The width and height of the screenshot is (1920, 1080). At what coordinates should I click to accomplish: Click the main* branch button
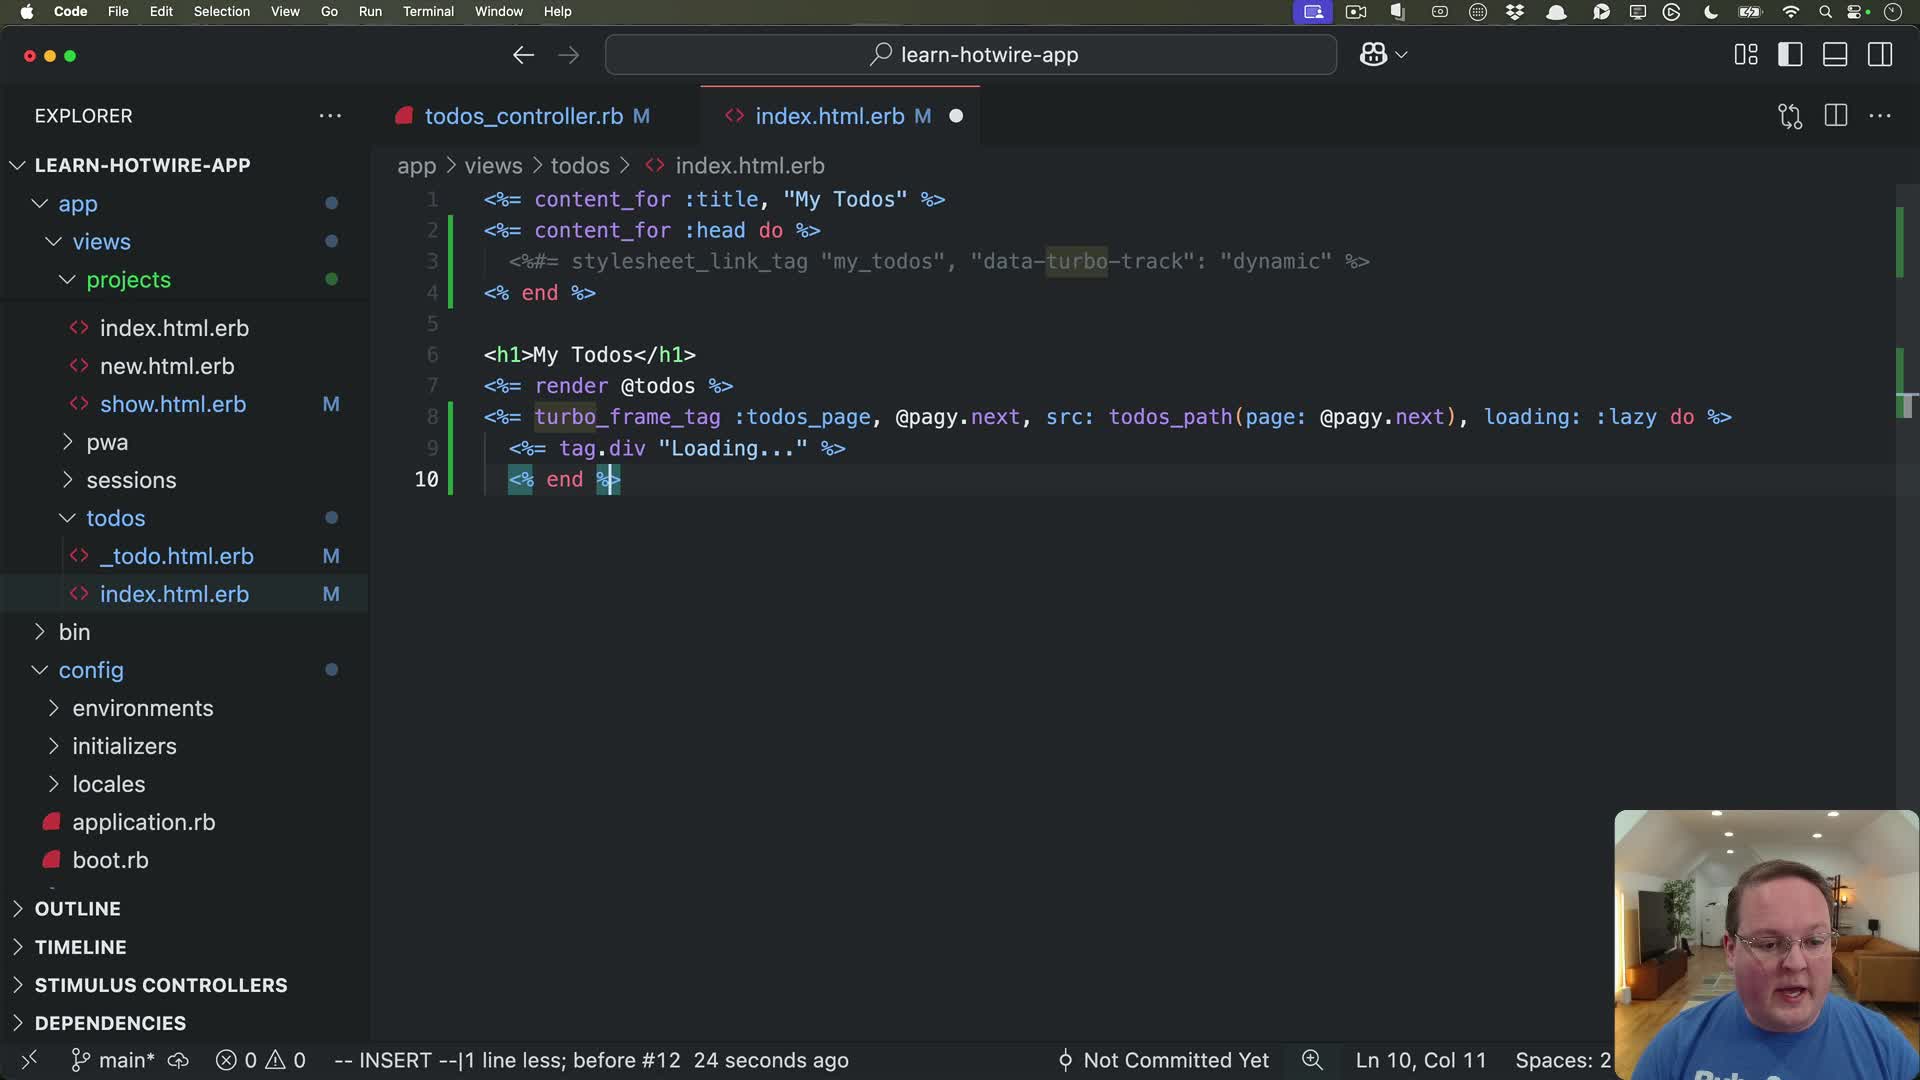[113, 1060]
